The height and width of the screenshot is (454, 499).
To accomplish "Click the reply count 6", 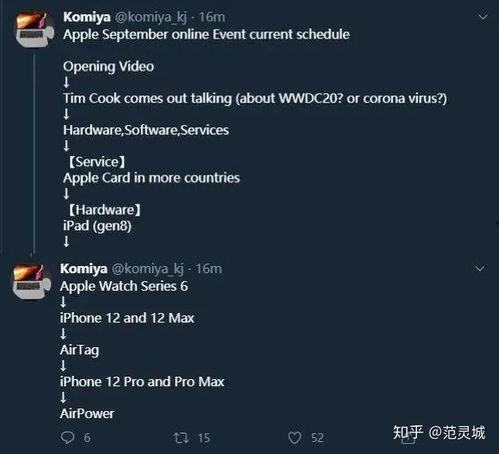I will point(87,438).
